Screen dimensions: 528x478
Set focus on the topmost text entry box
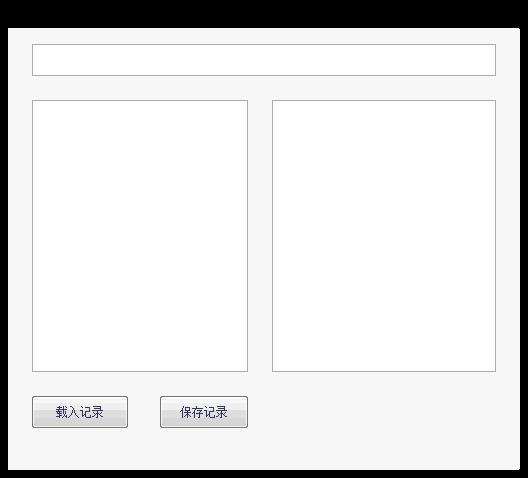(x=264, y=60)
